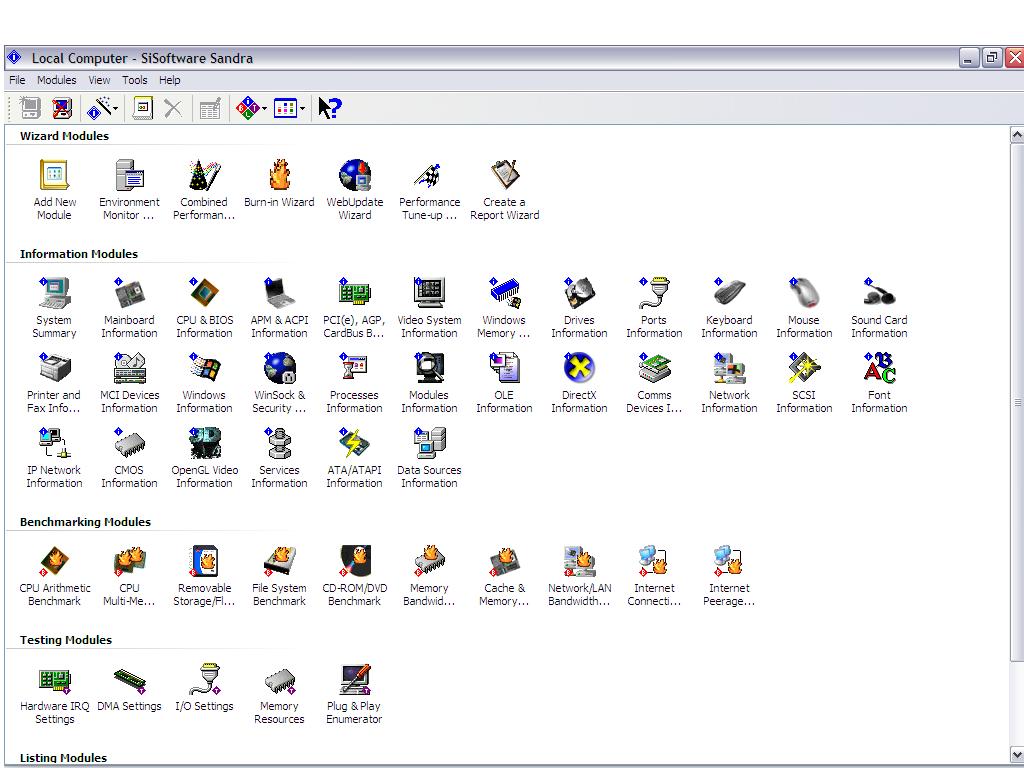Open the Help menu
Screen dimensions: 1024x768
coord(170,80)
